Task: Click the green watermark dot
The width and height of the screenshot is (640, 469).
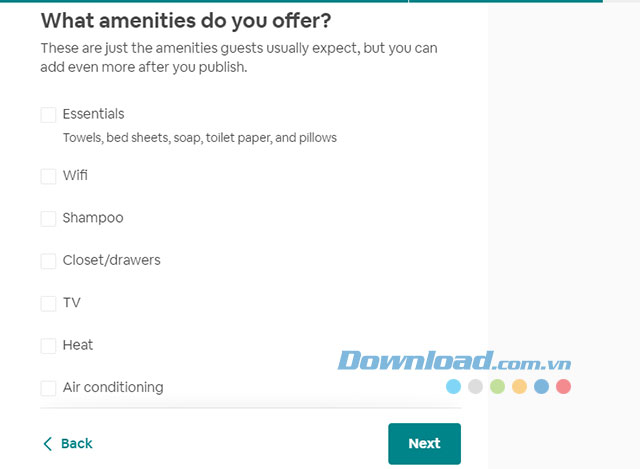Action: (x=498, y=386)
